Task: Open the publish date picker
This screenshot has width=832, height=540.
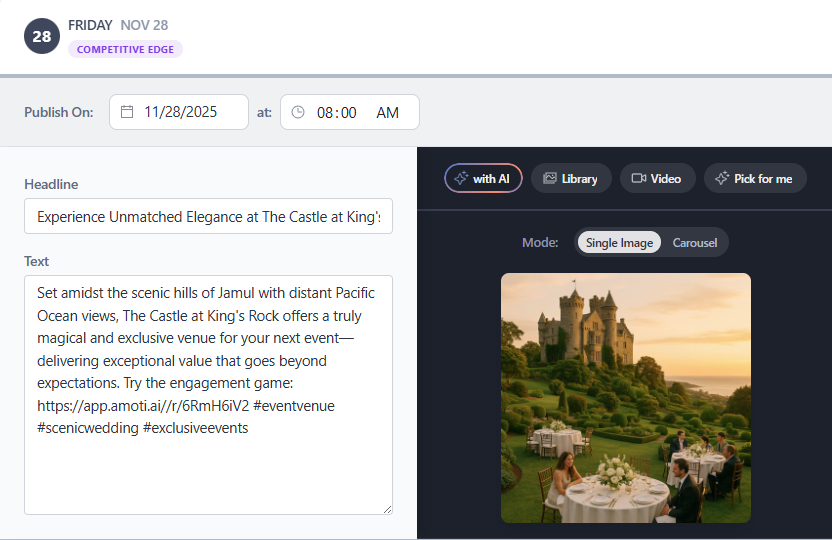Action: (x=180, y=112)
